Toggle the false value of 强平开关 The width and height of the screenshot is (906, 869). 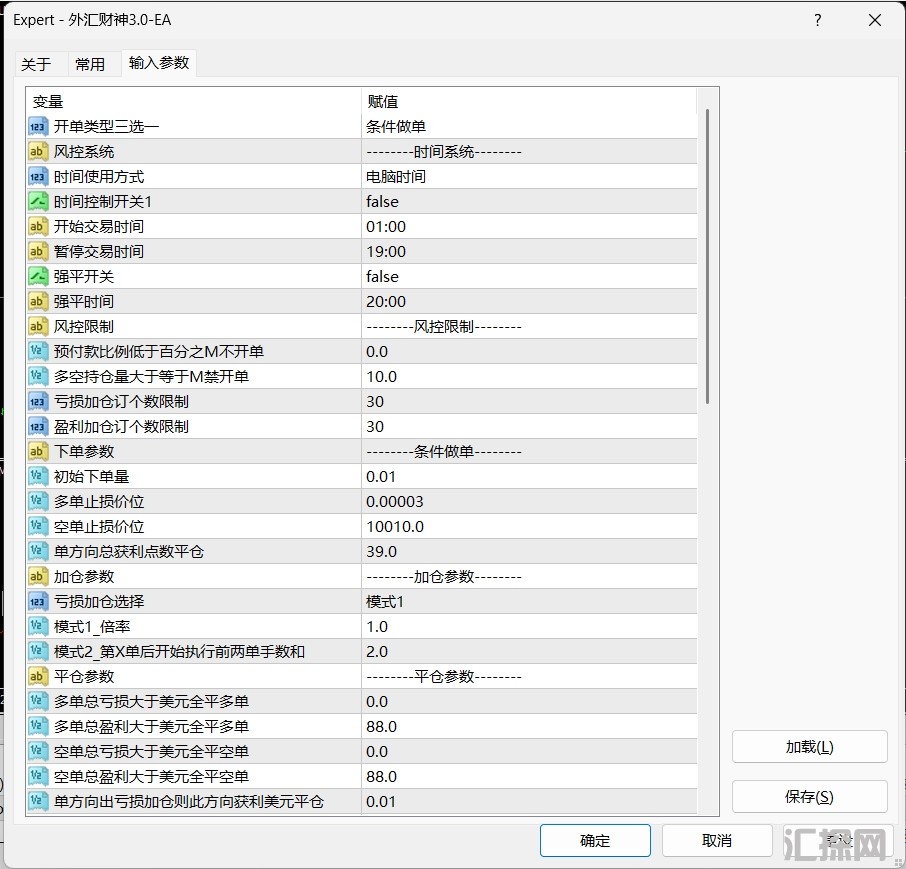[382, 277]
